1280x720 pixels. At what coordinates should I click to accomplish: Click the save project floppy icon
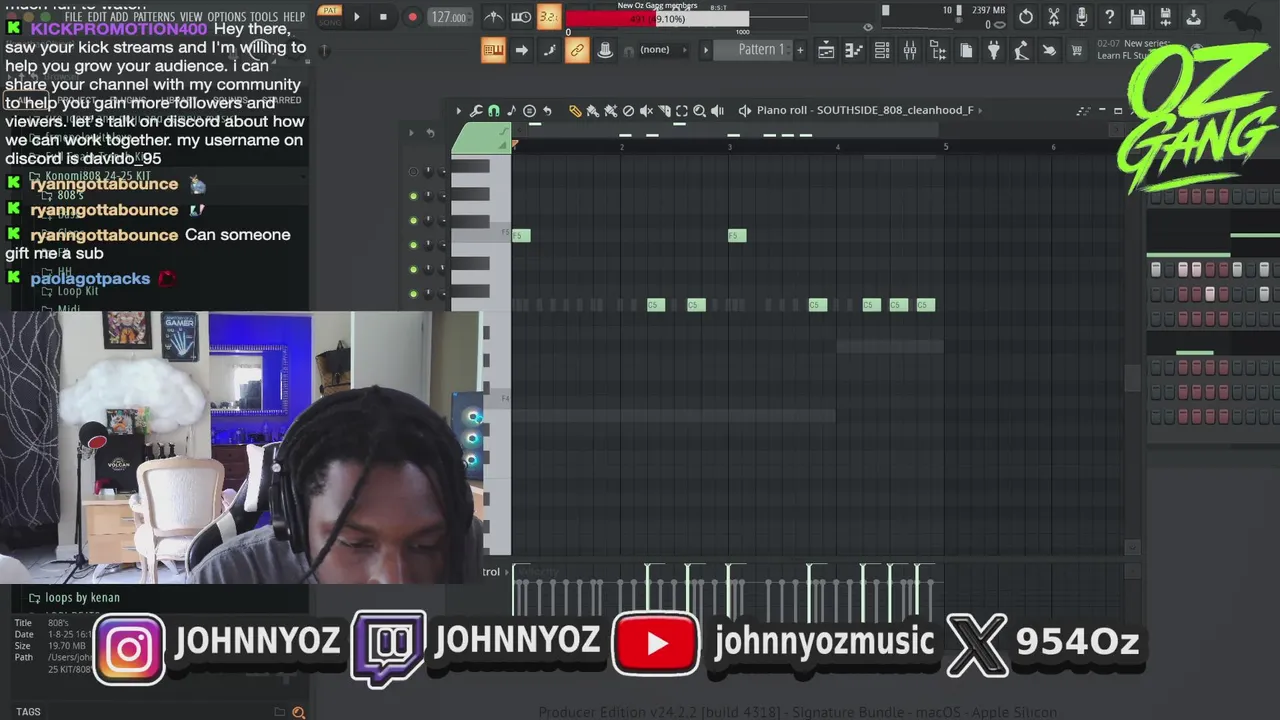point(1137,17)
